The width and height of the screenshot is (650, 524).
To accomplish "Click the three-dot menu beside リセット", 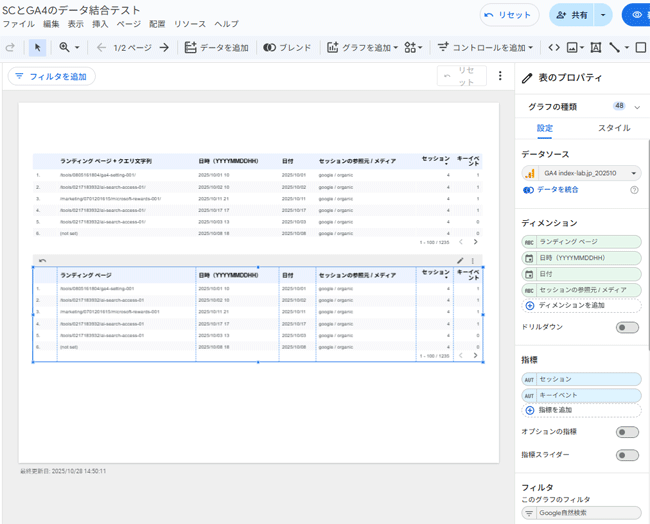I will (x=500, y=76).
